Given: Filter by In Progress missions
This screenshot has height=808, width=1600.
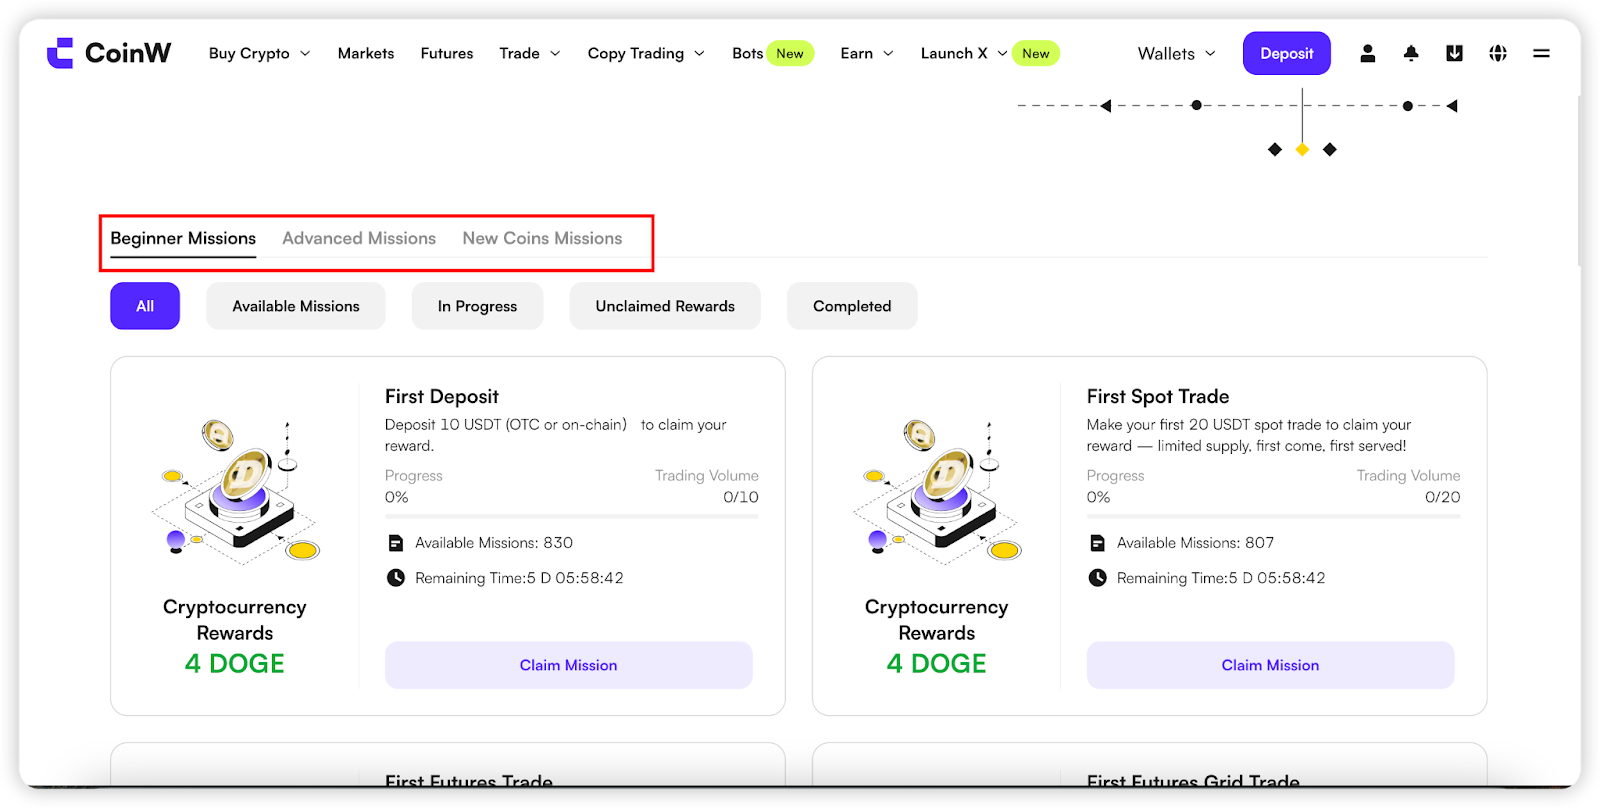Looking at the screenshot, I should 477,306.
